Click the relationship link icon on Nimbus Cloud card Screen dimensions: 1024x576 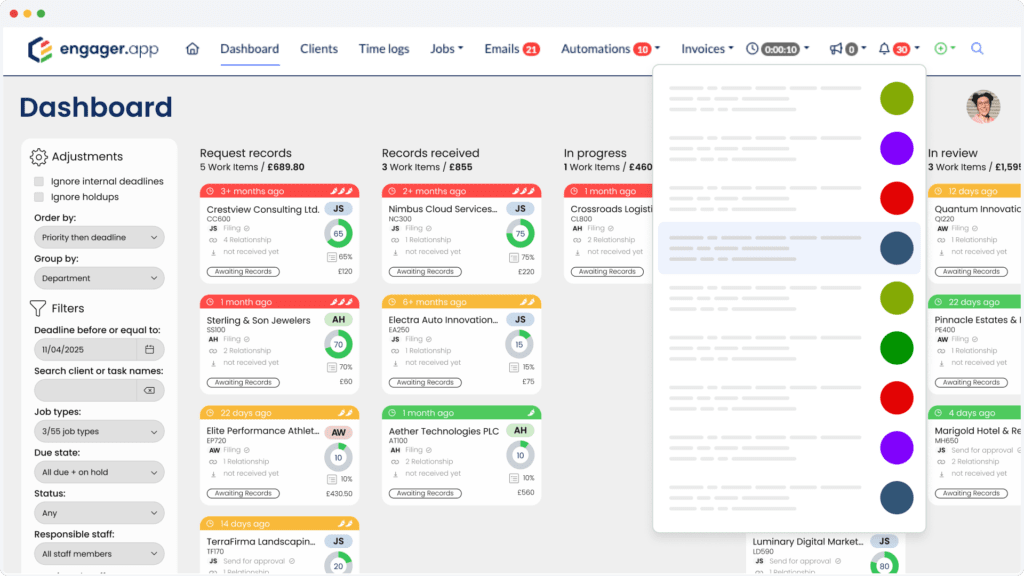(395, 240)
